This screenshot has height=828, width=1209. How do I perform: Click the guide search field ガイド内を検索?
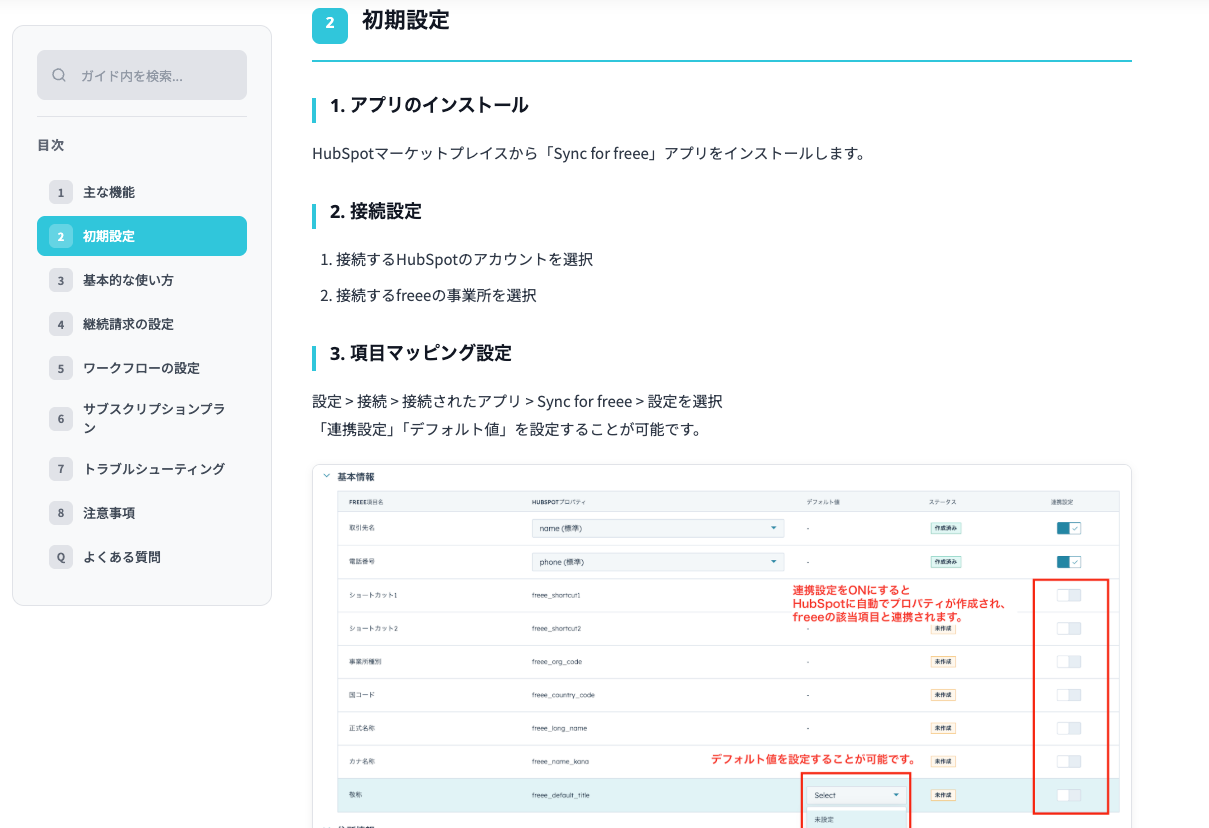pyautogui.click(x=142, y=75)
